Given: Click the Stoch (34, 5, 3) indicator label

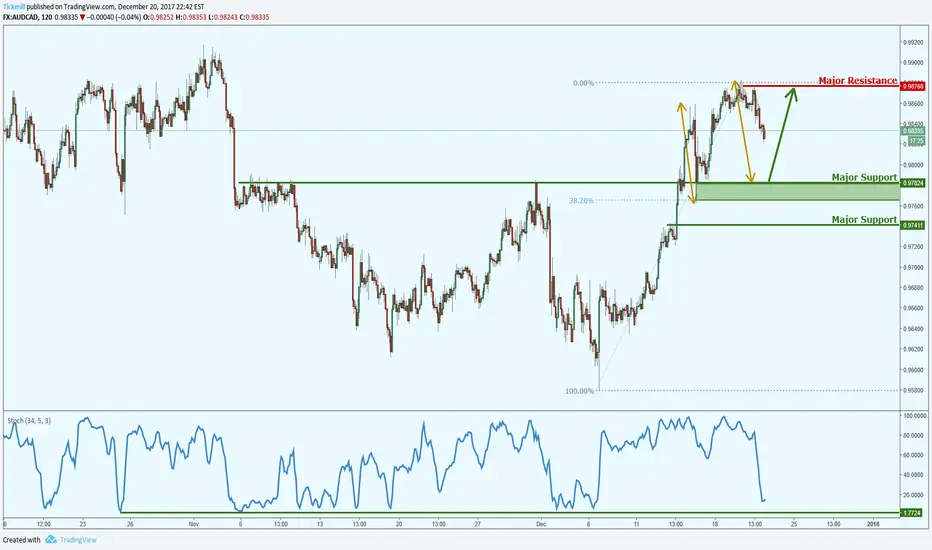Looking at the screenshot, I should point(29,420).
